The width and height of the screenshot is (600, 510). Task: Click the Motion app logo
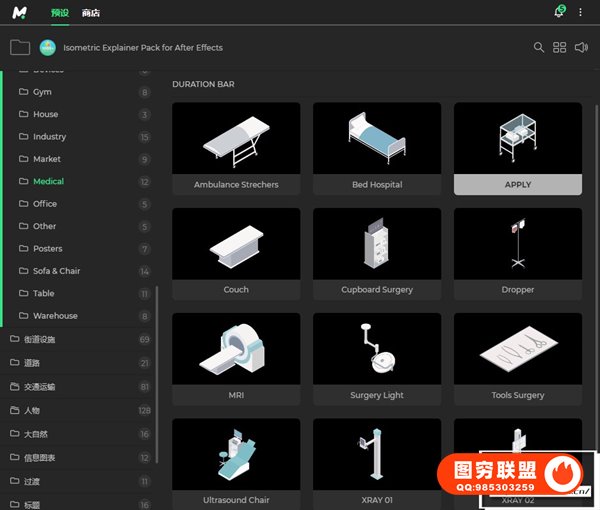pyautogui.click(x=20, y=12)
